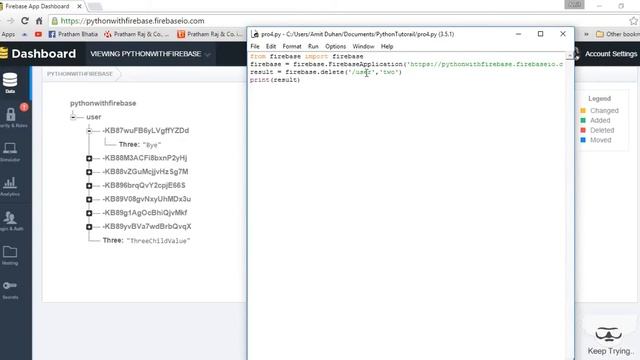Open Other bookmarks folder
Image resolution: width=640 pixels, height=360 pixels.
(x=618, y=34)
